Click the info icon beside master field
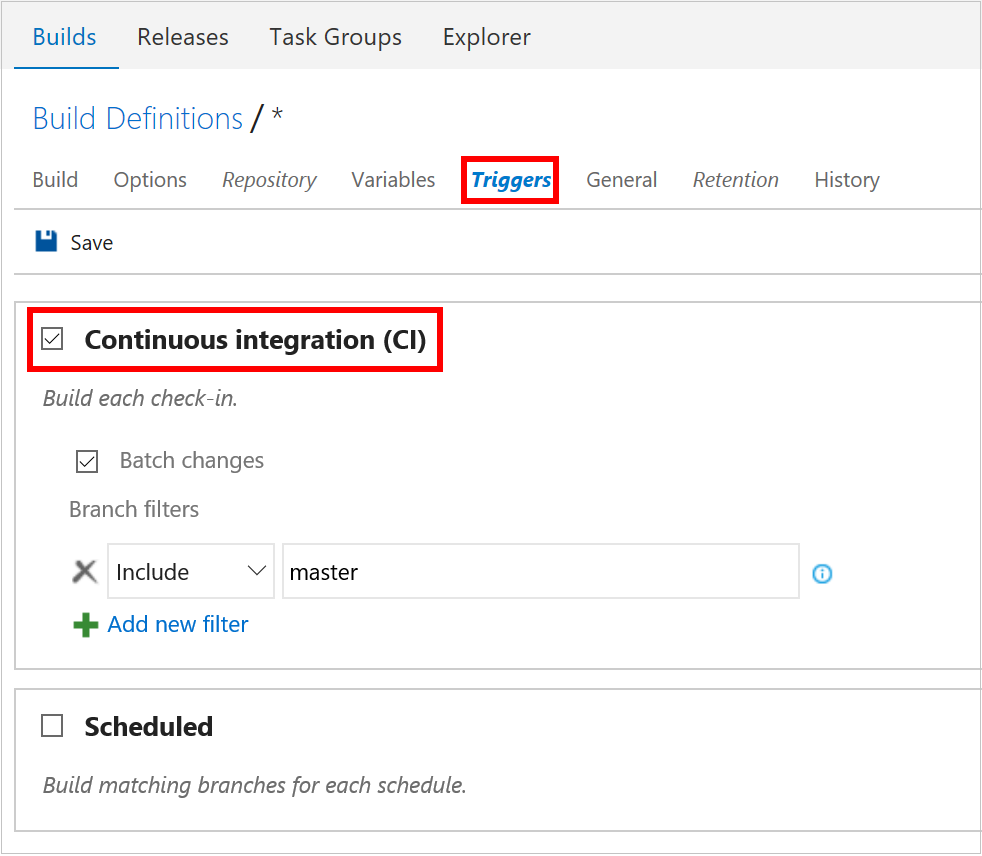Image resolution: width=982 pixels, height=856 pixels. 821,573
